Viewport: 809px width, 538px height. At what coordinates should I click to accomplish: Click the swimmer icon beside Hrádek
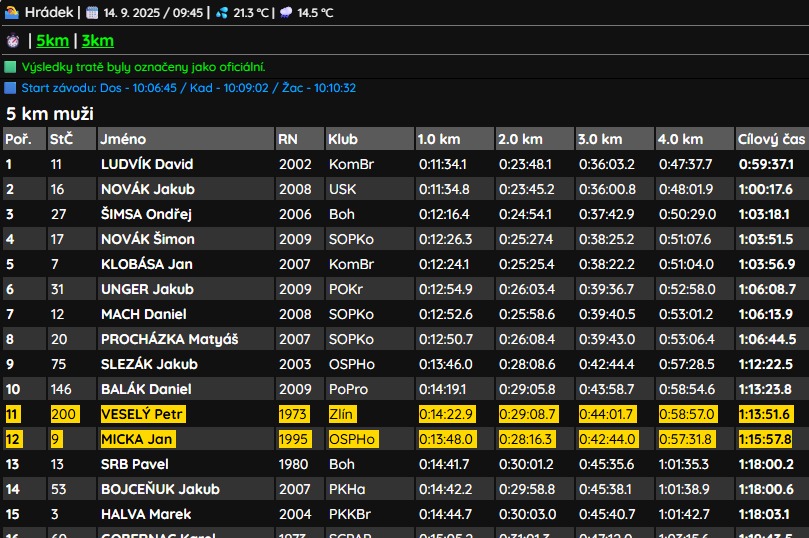pyautogui.click(x=12, y=13)
